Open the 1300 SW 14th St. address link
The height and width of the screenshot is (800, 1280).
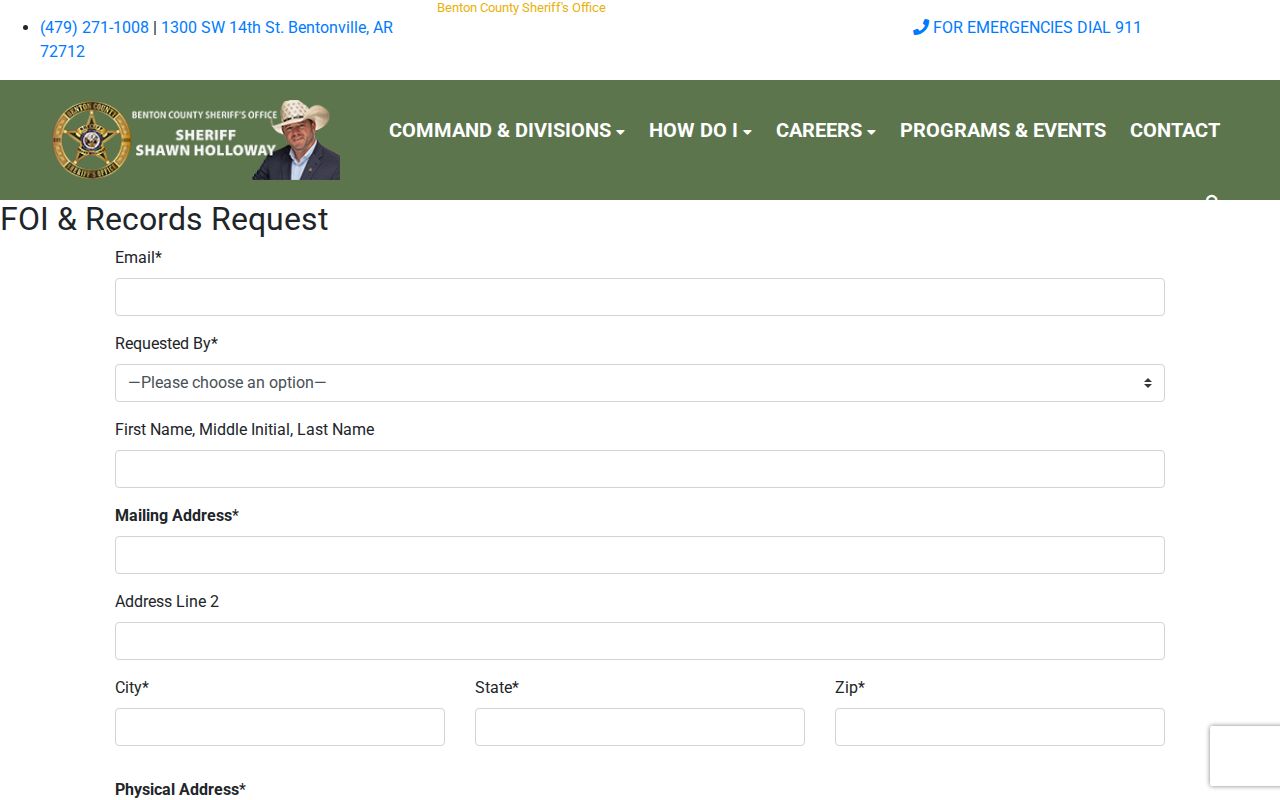pyautogui.click(x=216, y=40)
